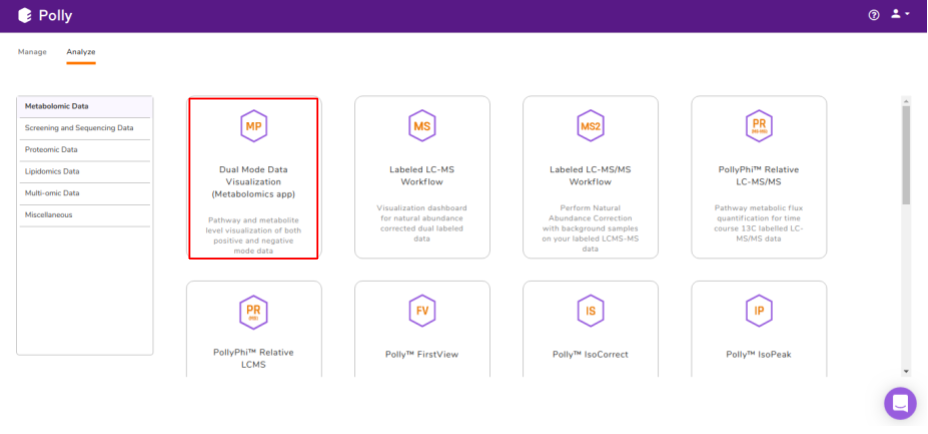Open Labeled LC-MS/MS Workflow title
The image size is (928, 434).
(591, 176)
